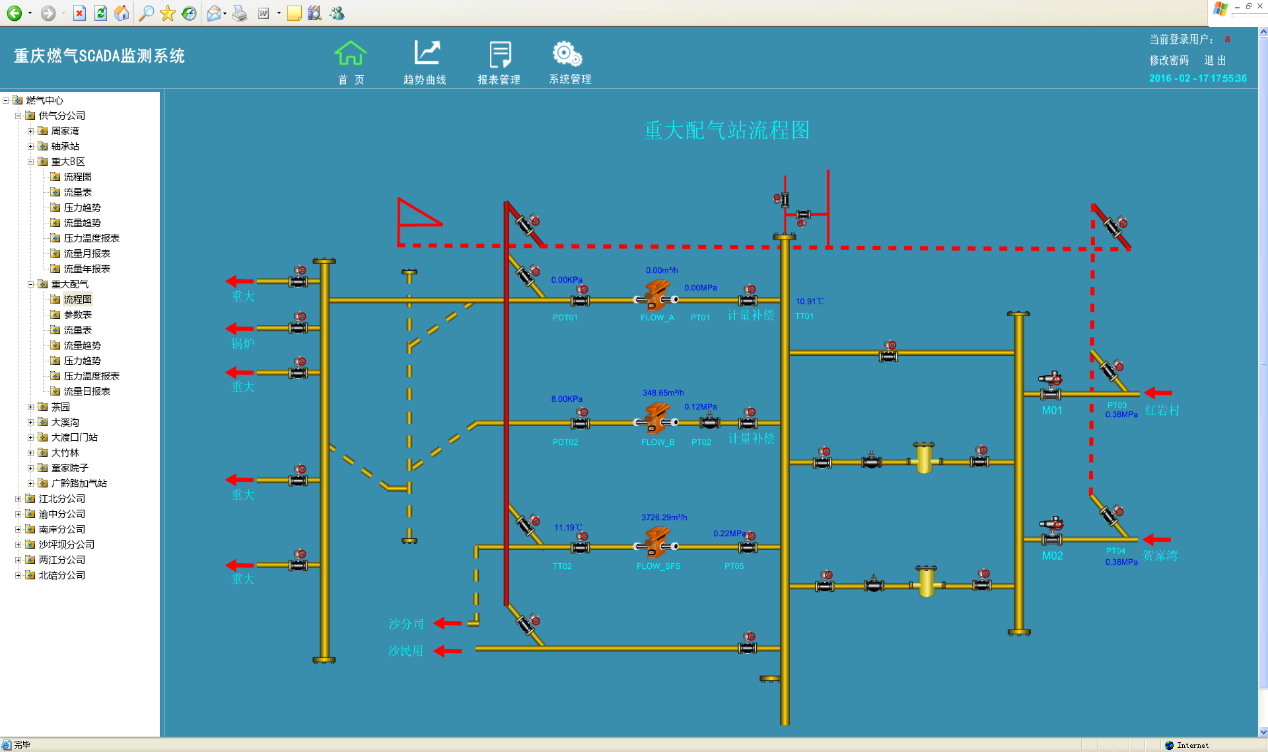Image resolution: width=1268 pixels, height=752 pixels.
Task: Click the 修改密码 change password link
Action: (1169, 60)
